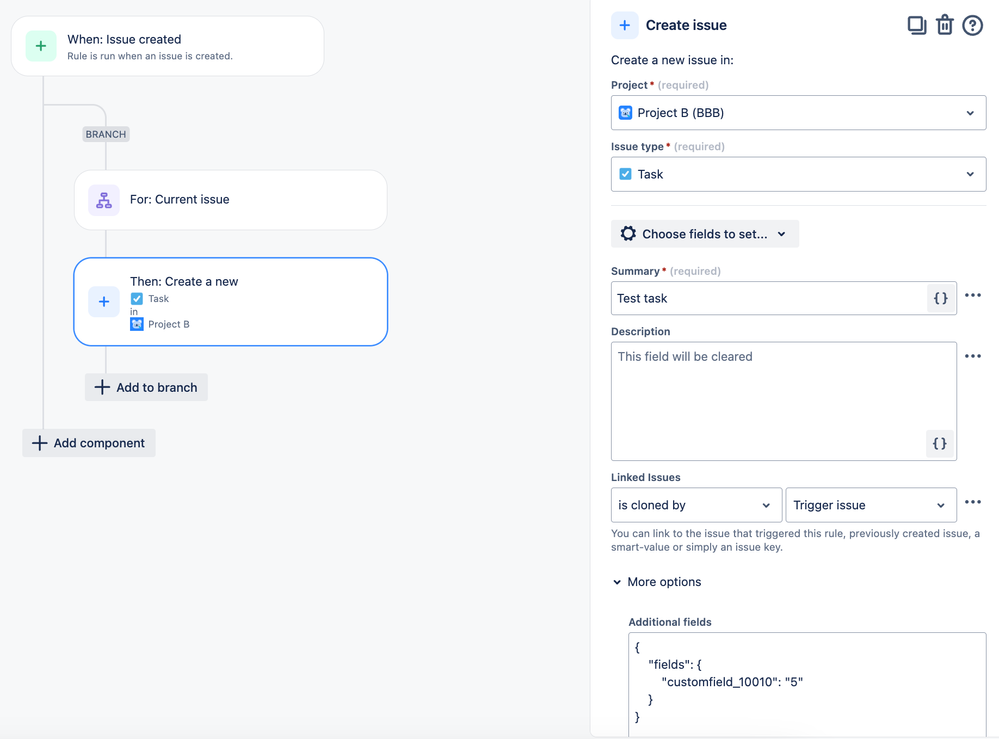Click the green trigger plus icon
Viewport: 999px width, 739px height.
pyautogui.click(x=41, y=46)
